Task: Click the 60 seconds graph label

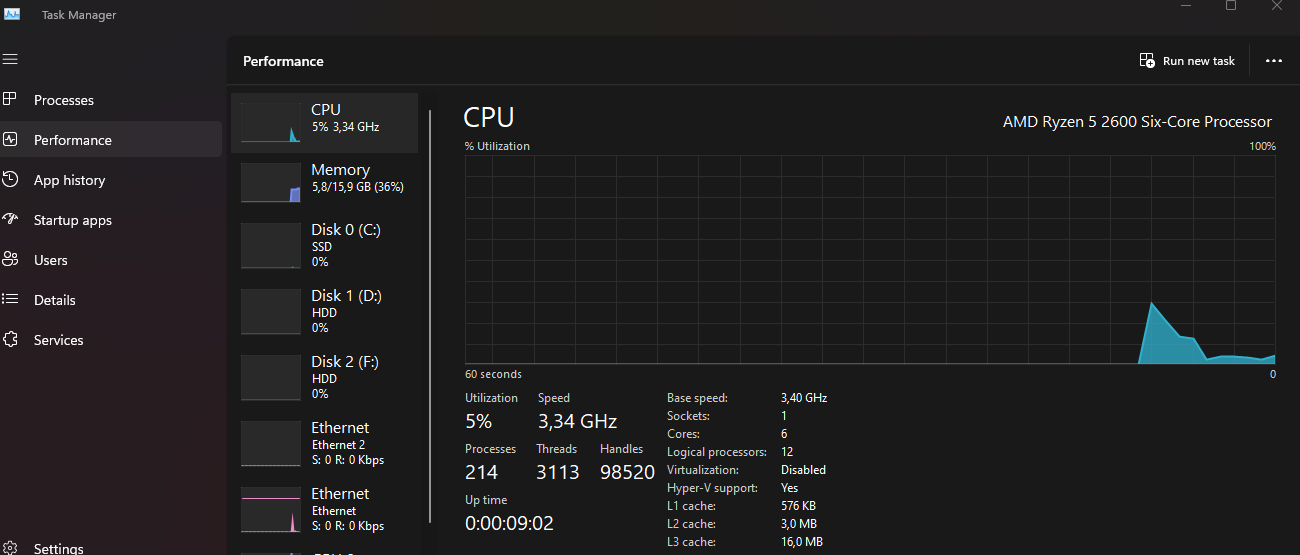Action: coord(493,374)
